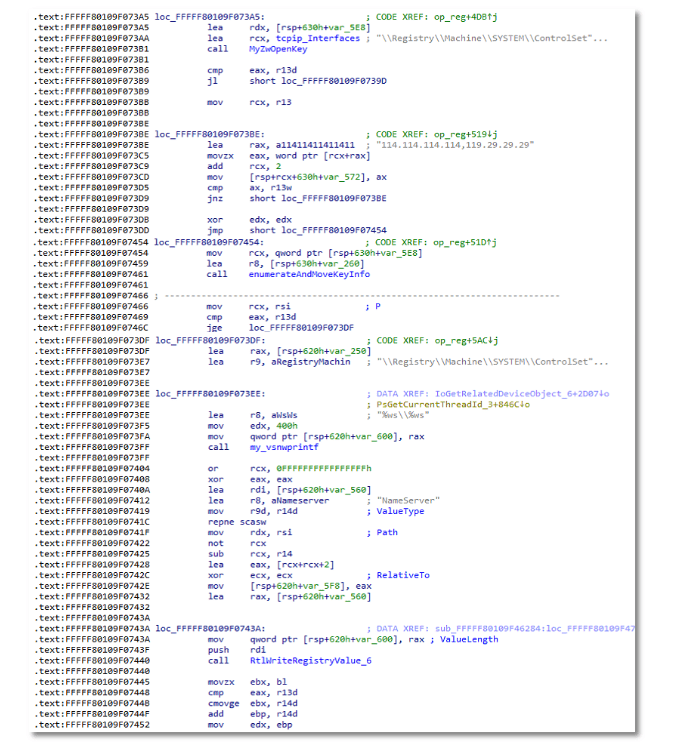691x747 pixels.
Task: Click the not rcx instruction
Action: pyautogui.click(x=237, y=544)
